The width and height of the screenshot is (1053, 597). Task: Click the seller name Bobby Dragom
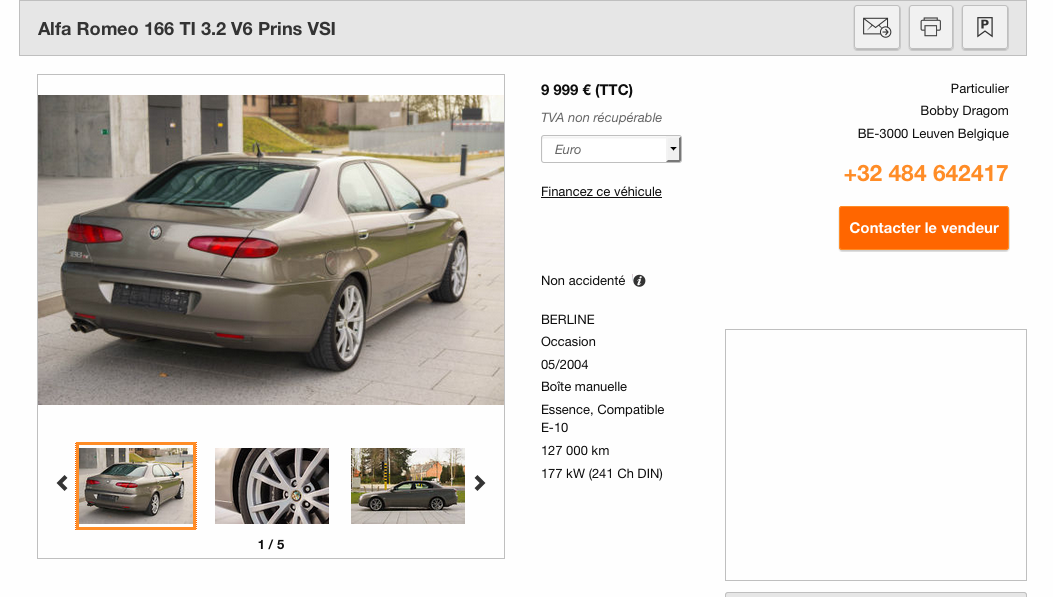click(x=964, y=111)
